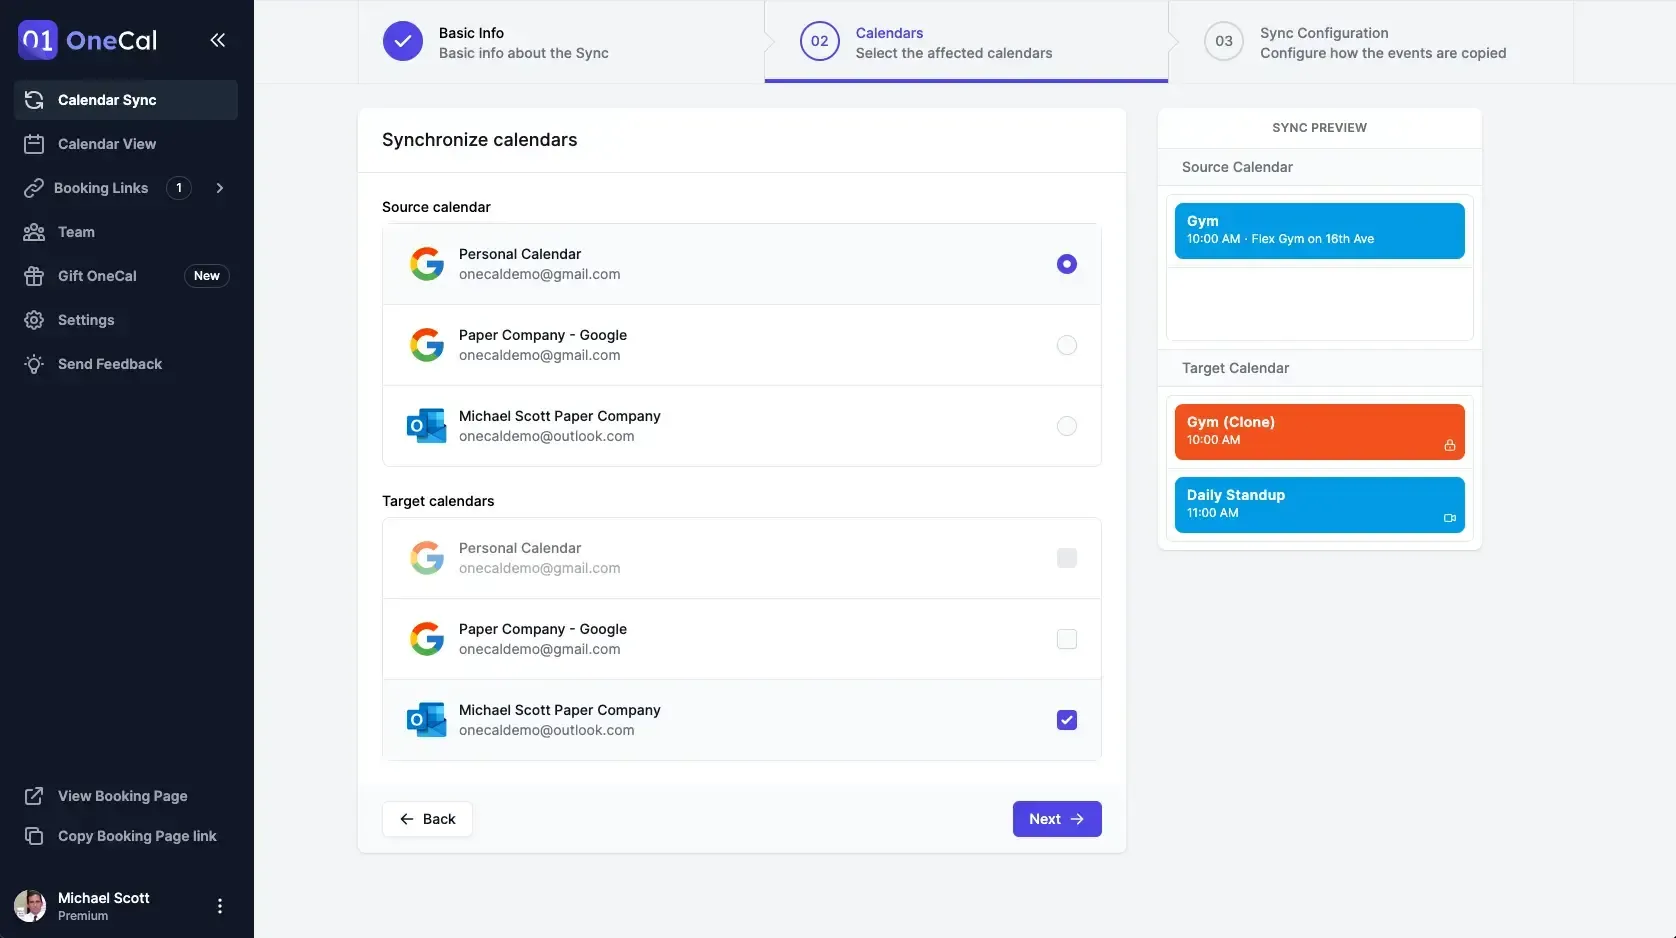Select Paper Company - Google as source calendar
The width and height of the screenshot is (1676, 938).
(x=1066, y=345)
